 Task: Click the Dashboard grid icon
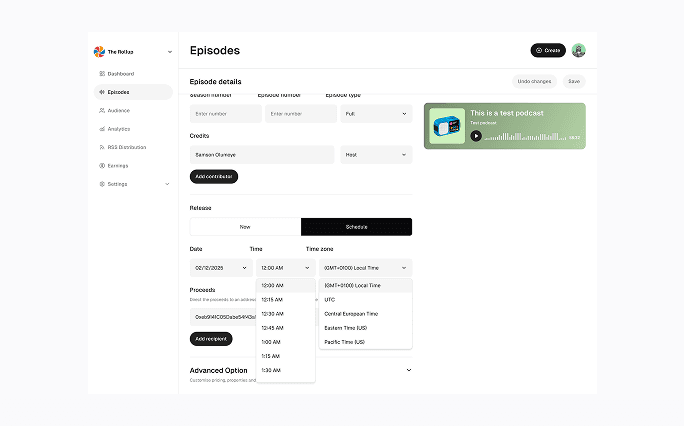tap(102, 74)
